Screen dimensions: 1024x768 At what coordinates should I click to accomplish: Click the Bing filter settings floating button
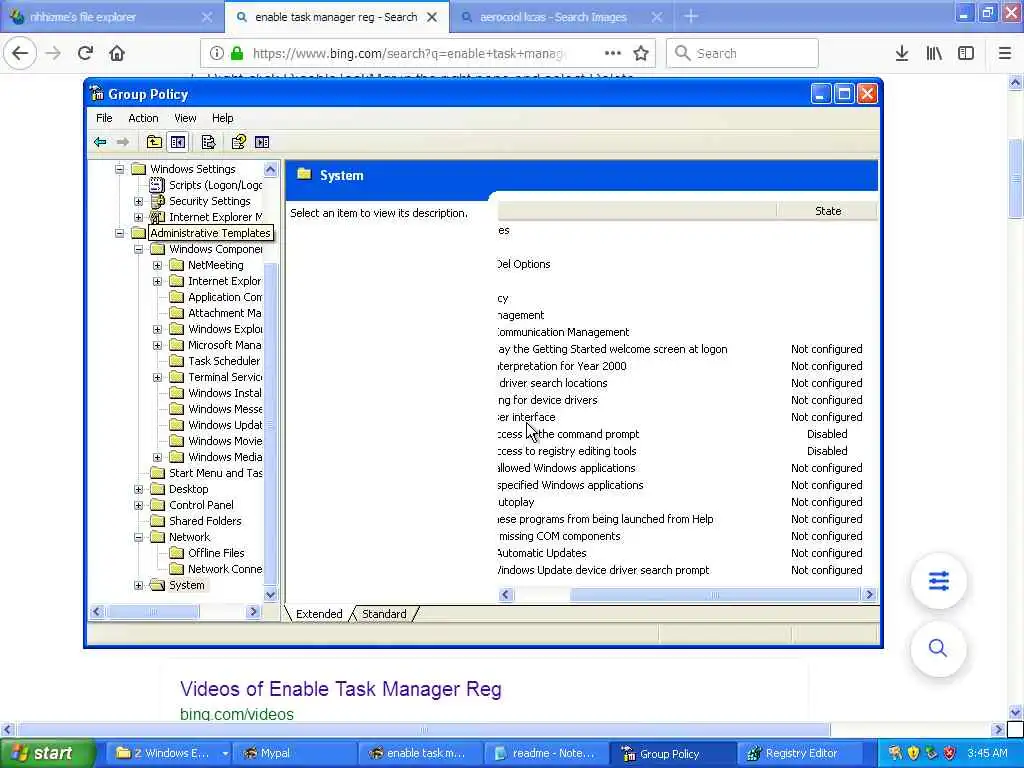pyautogui.click(x=938, y=581)
